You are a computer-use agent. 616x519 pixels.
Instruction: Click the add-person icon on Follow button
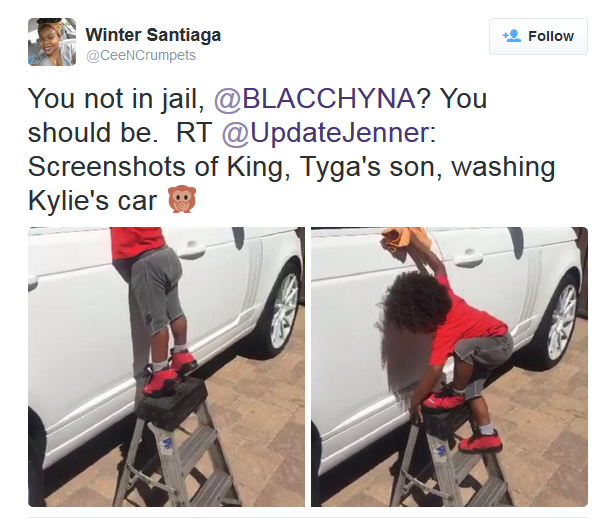pyautogui.click(x=512, y=36)
